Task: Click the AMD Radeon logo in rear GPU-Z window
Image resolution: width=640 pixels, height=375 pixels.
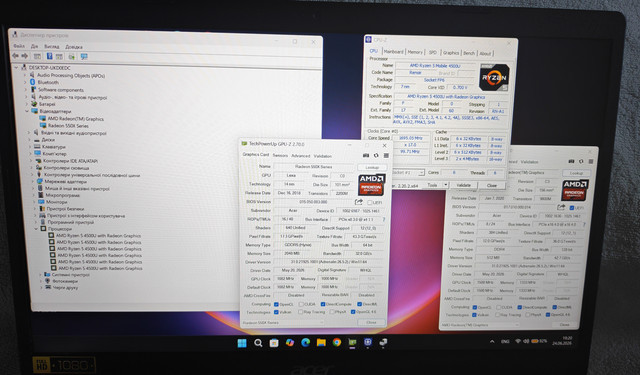Action: click(575, 190)
